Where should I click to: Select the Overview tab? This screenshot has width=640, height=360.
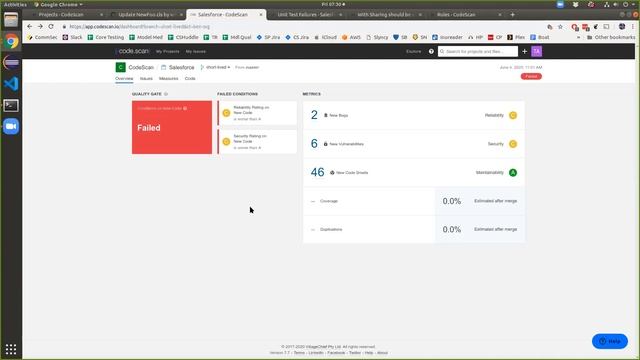coord(124,78)
